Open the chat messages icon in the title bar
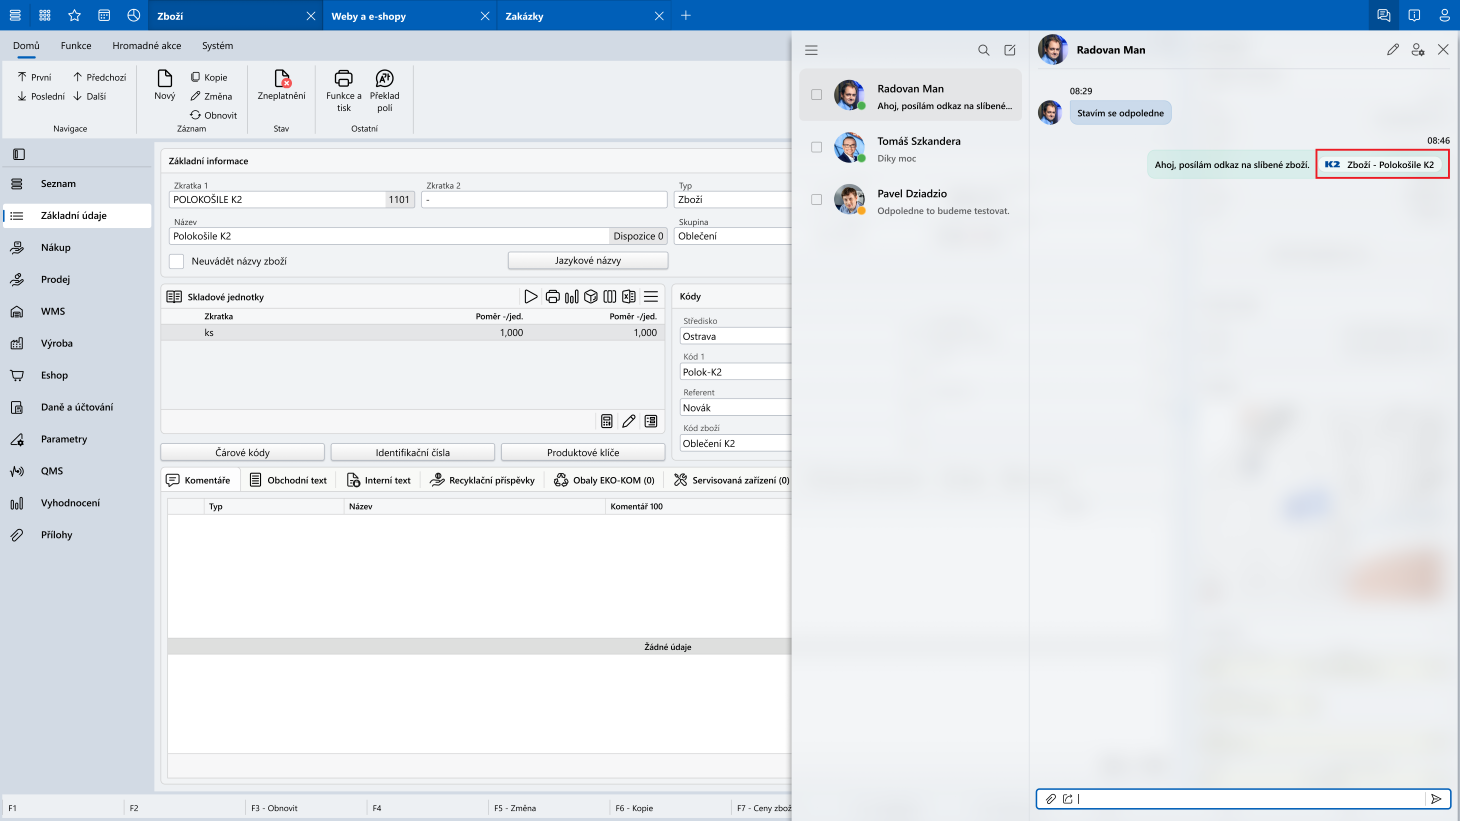 [x=1384, y=16]
